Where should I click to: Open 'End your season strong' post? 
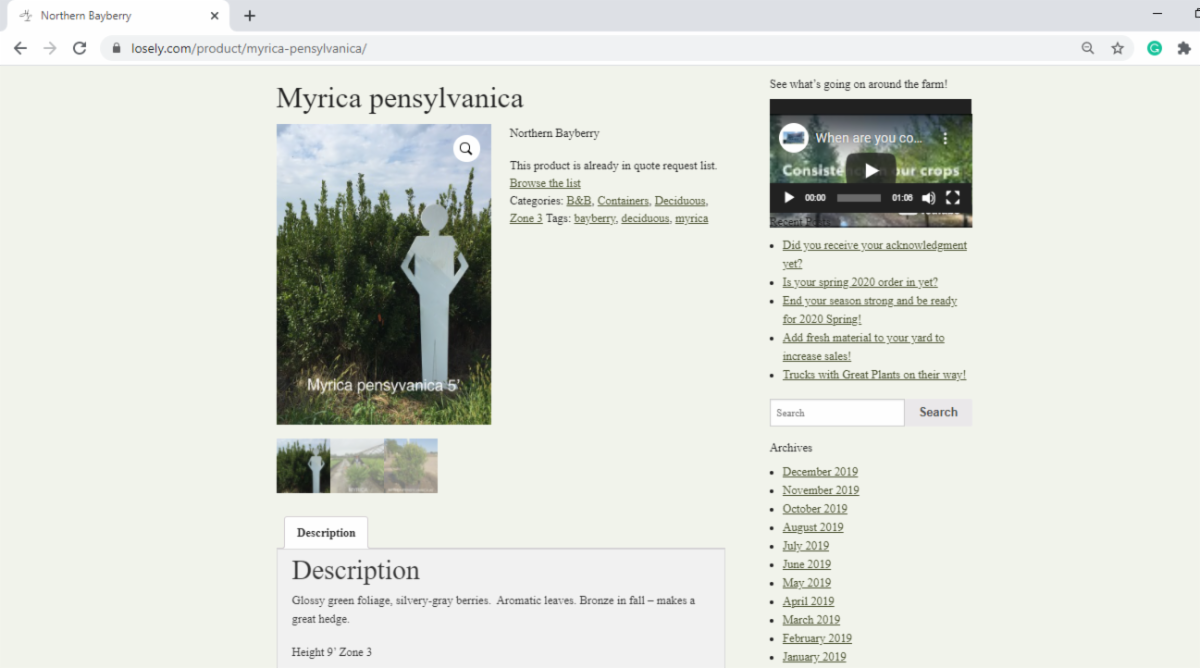[870, 310]
